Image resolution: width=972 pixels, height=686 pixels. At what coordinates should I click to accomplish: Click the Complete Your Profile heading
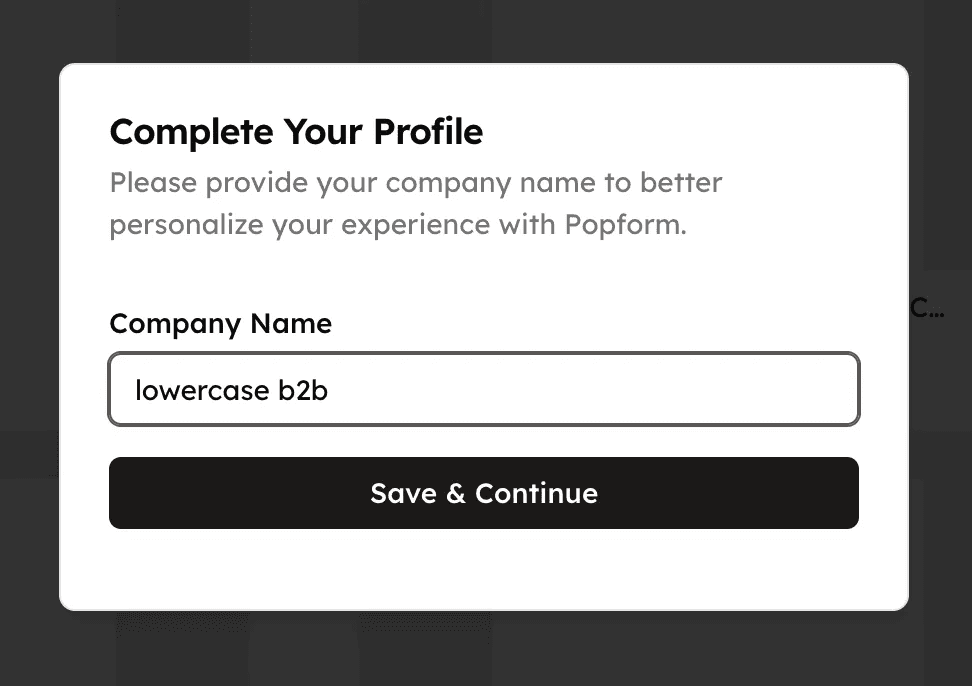(296, 132)
